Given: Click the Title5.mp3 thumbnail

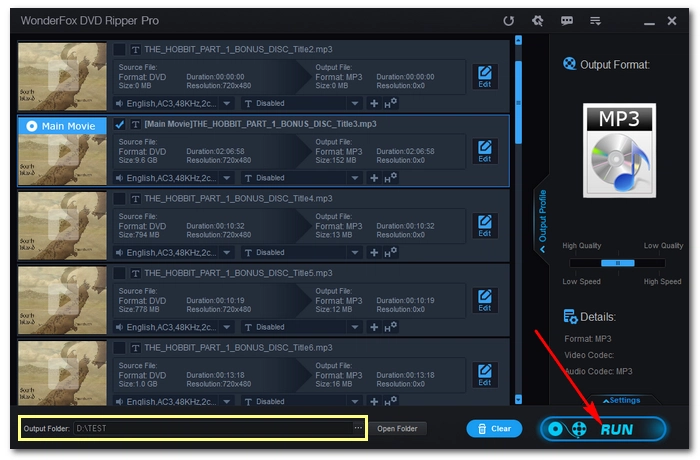Looking at the screenshot, I should [x=62, y=300].
